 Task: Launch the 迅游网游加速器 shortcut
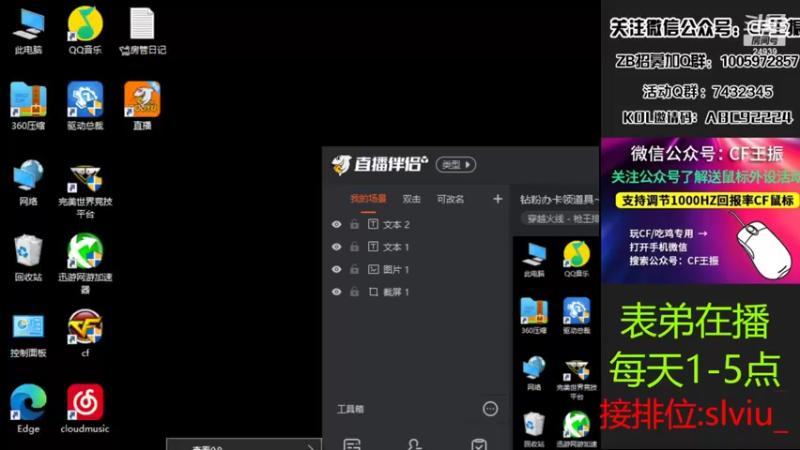tap(85, 264)
